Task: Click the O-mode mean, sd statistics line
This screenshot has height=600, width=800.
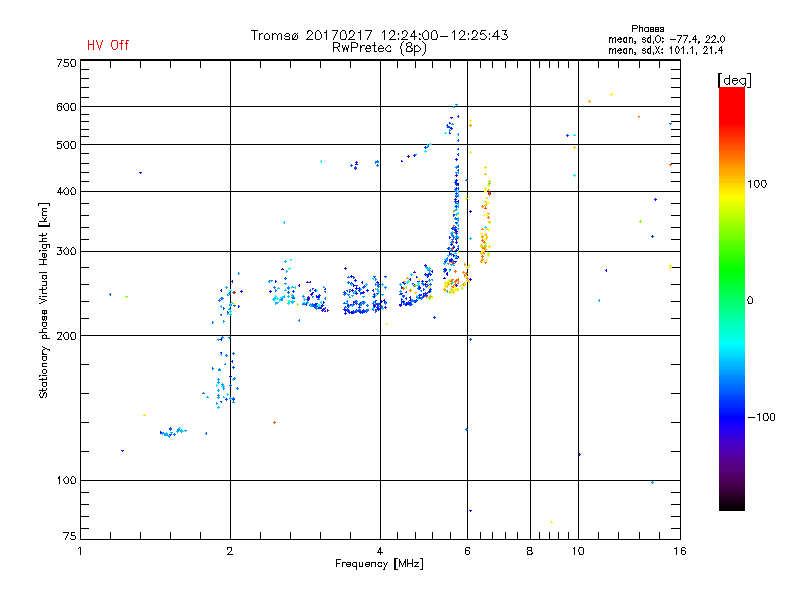Action: [x=665, y=39]
